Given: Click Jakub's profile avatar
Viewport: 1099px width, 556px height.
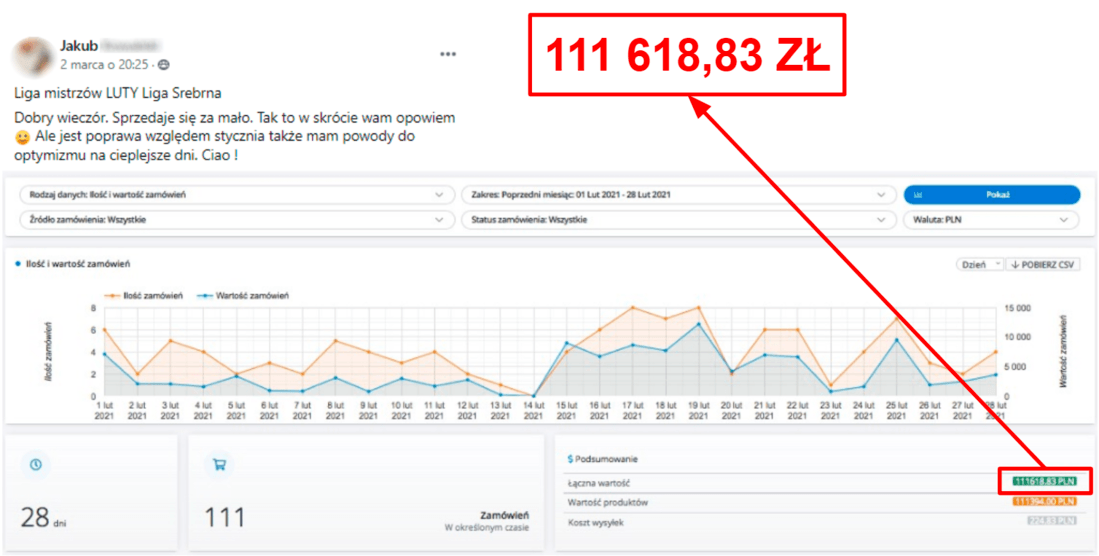Looking at the screenshot, I should coord(32,55).
